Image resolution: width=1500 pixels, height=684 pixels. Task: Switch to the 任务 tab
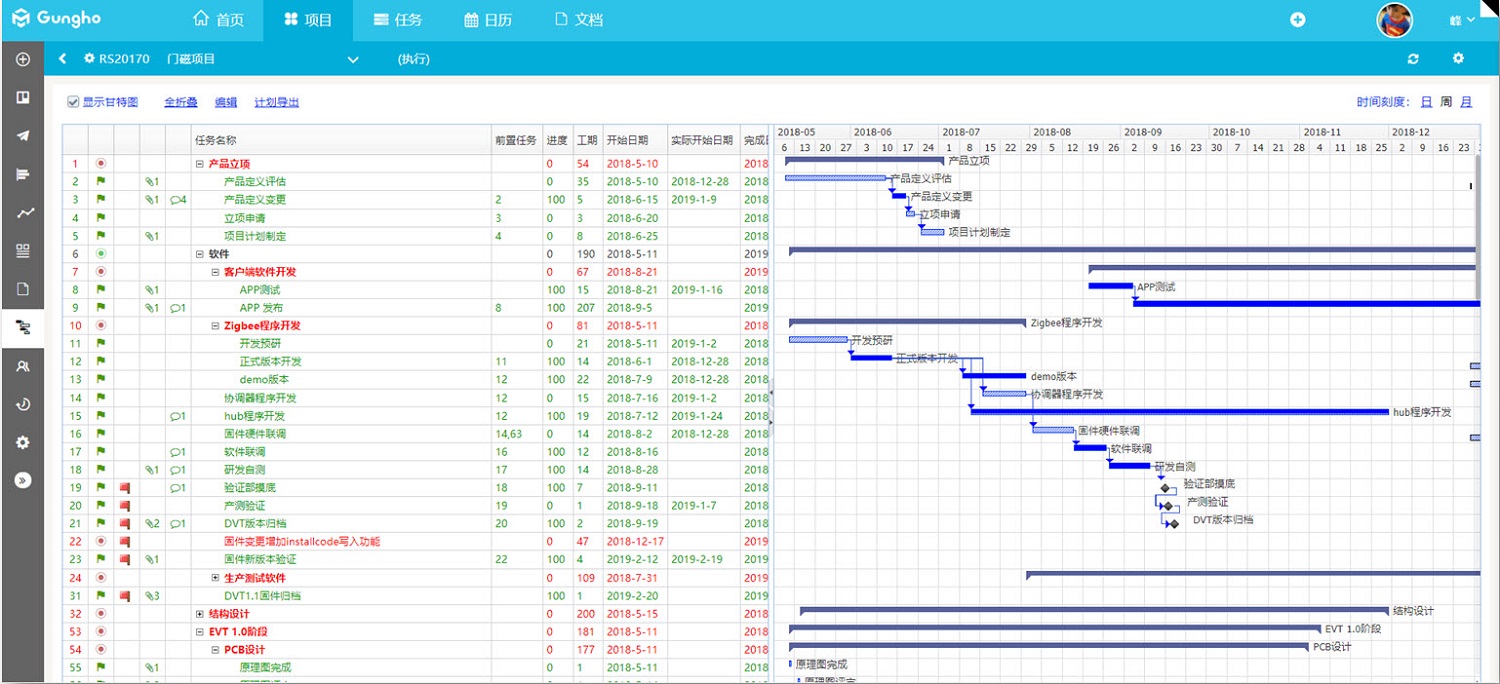click(x=397, y=20)
